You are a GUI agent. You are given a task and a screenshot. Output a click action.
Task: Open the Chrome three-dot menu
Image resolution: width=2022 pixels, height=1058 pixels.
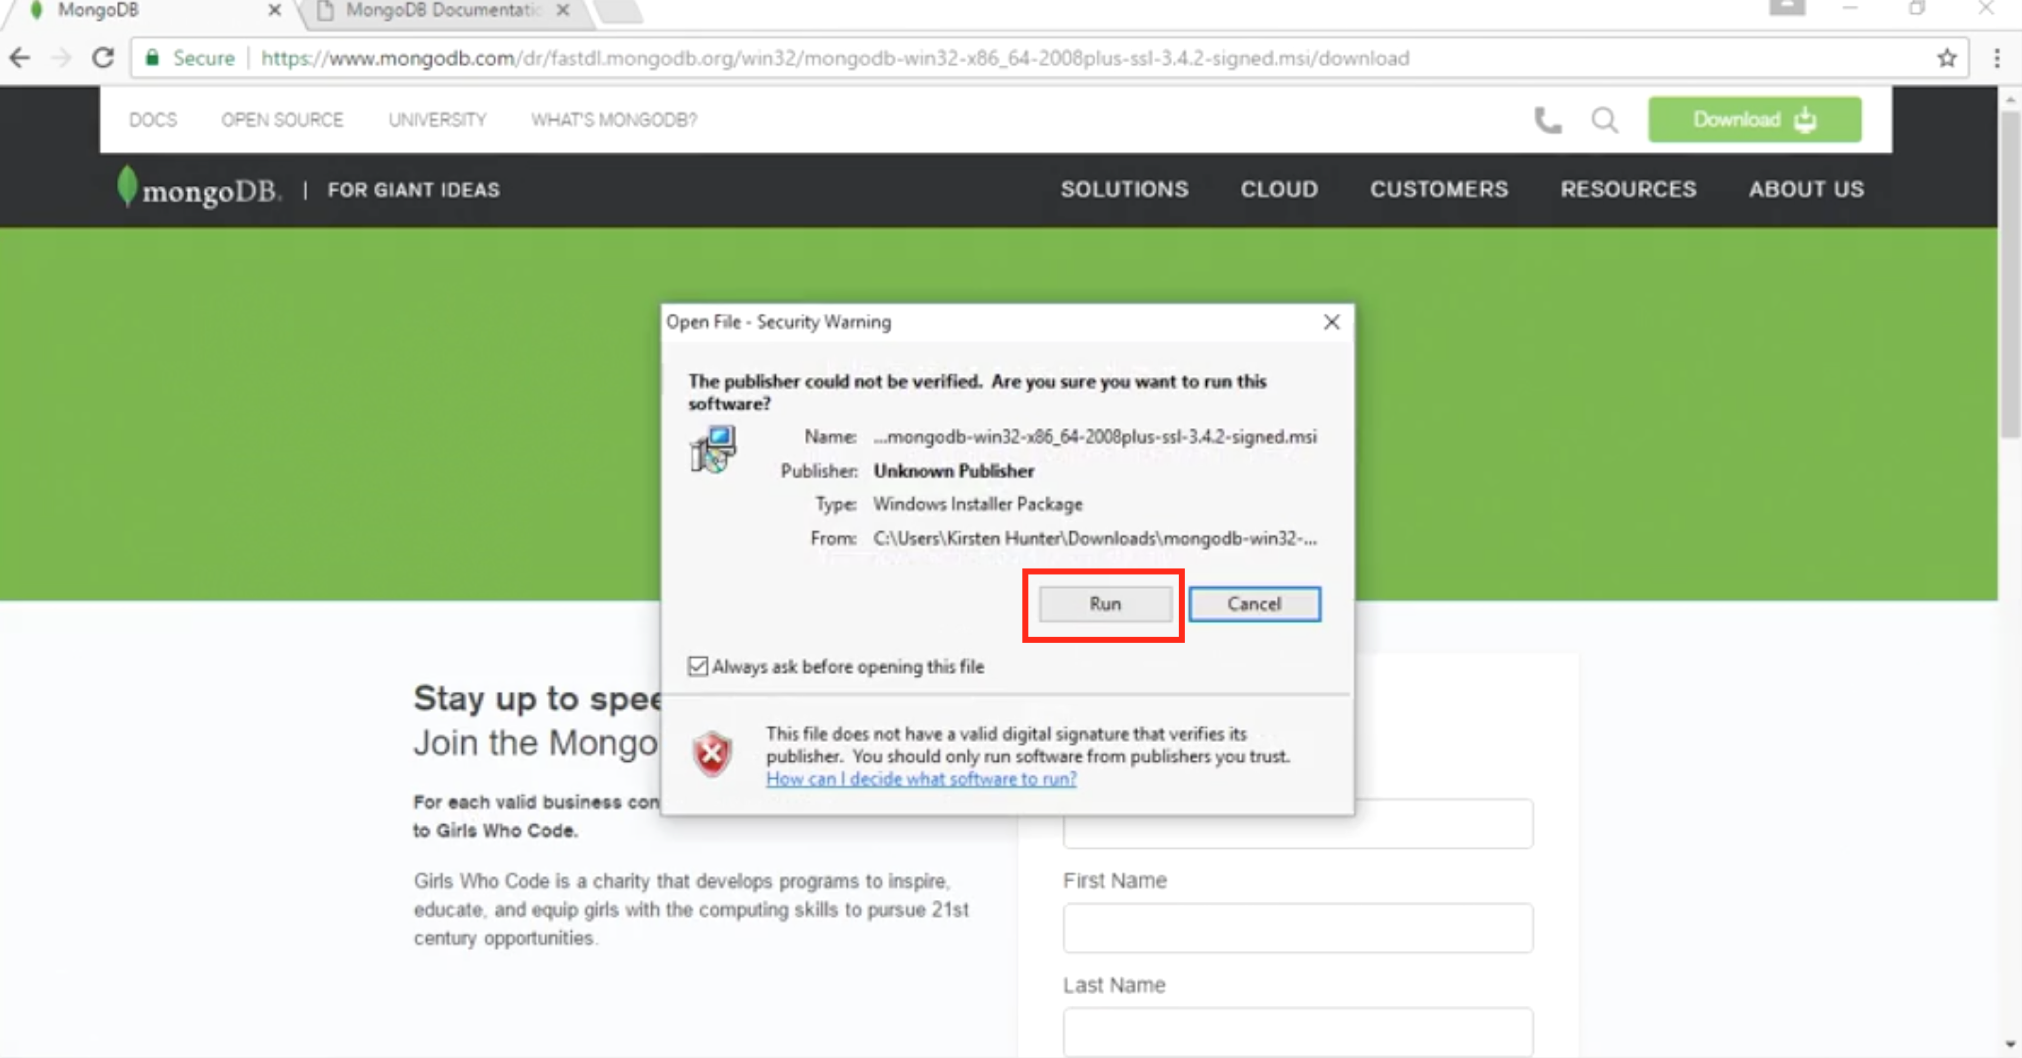coord(1997,58)
